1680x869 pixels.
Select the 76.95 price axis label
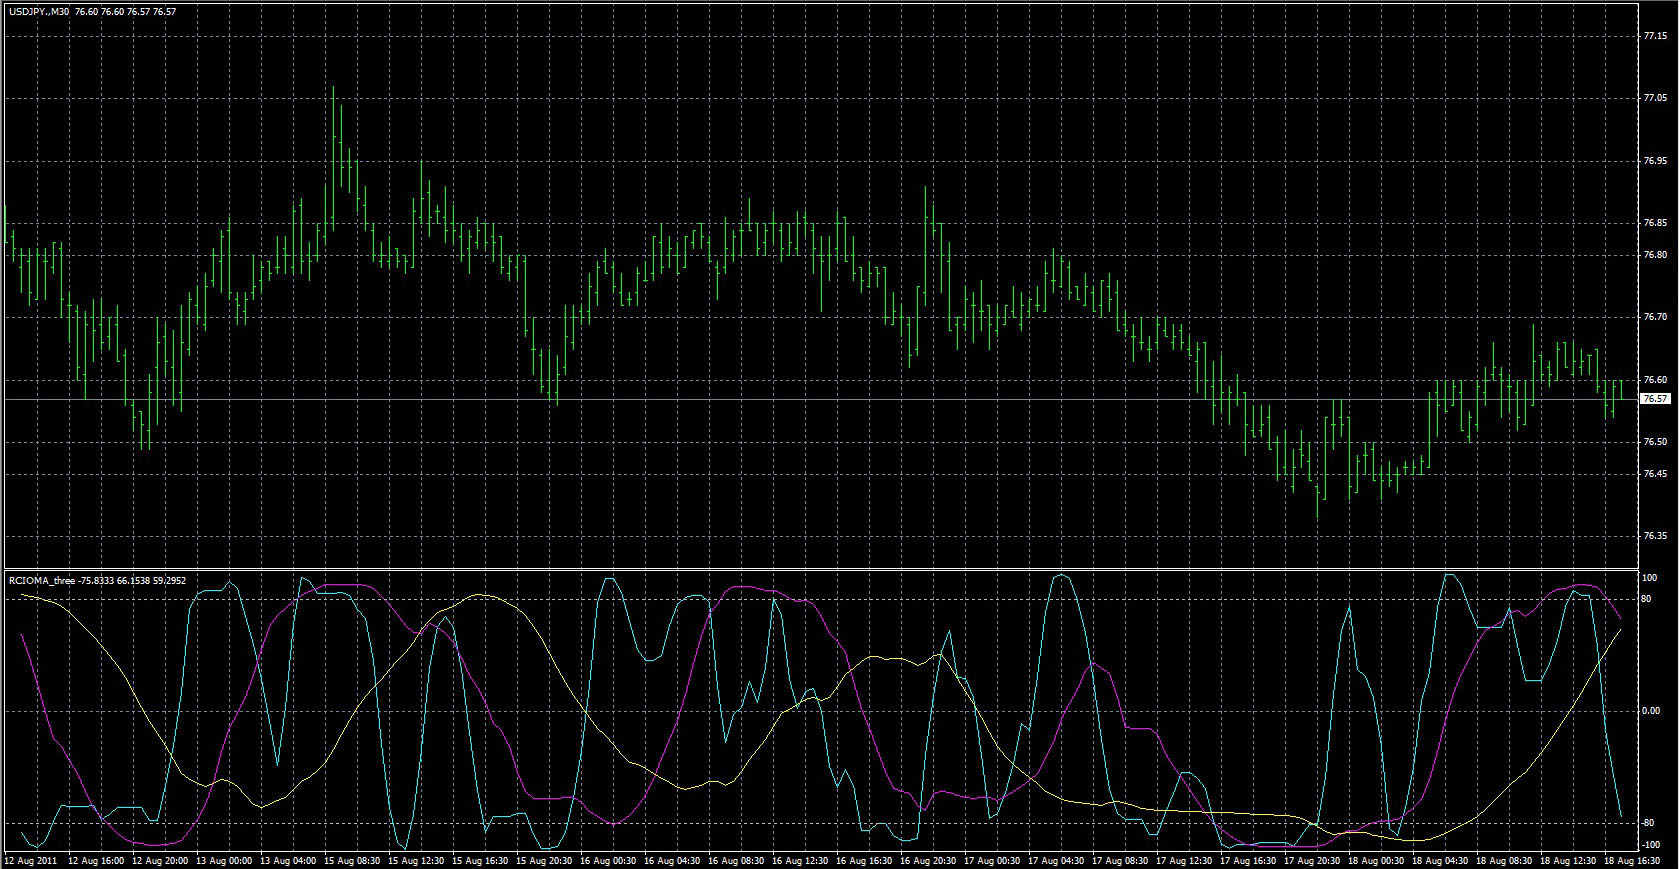click(x=1654, y=161)
